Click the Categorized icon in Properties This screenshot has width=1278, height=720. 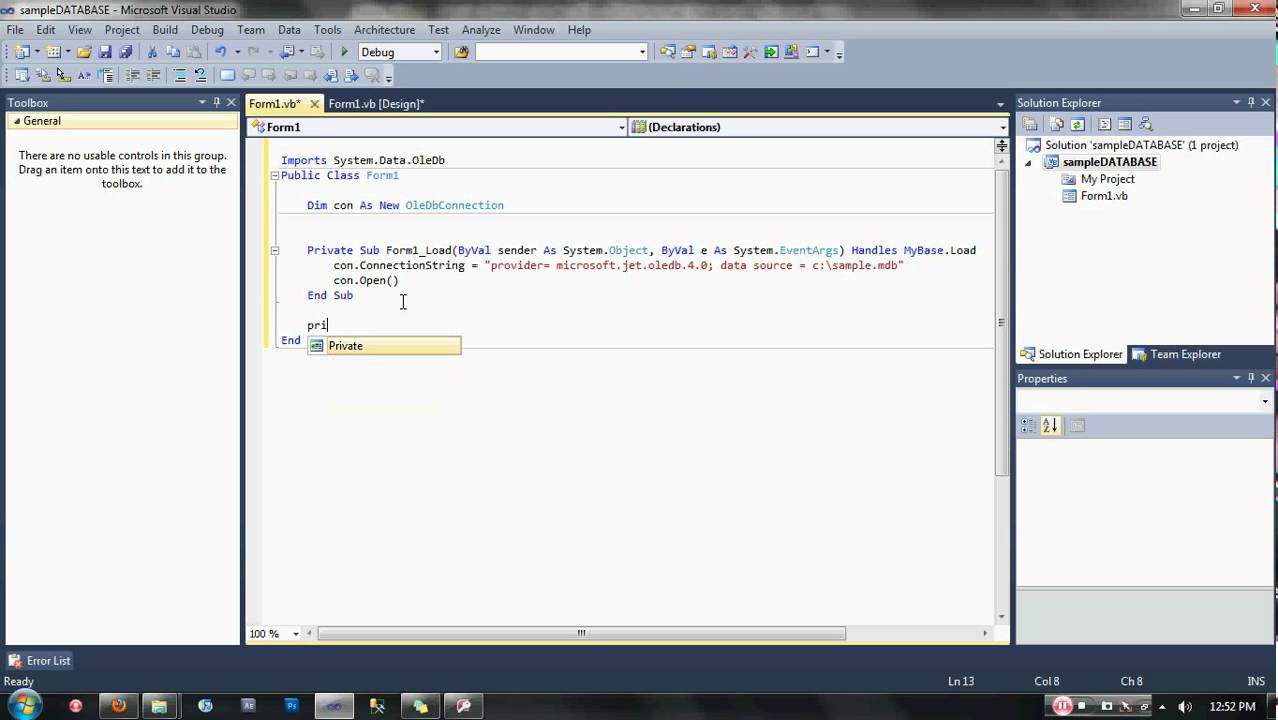point(1027,425)
